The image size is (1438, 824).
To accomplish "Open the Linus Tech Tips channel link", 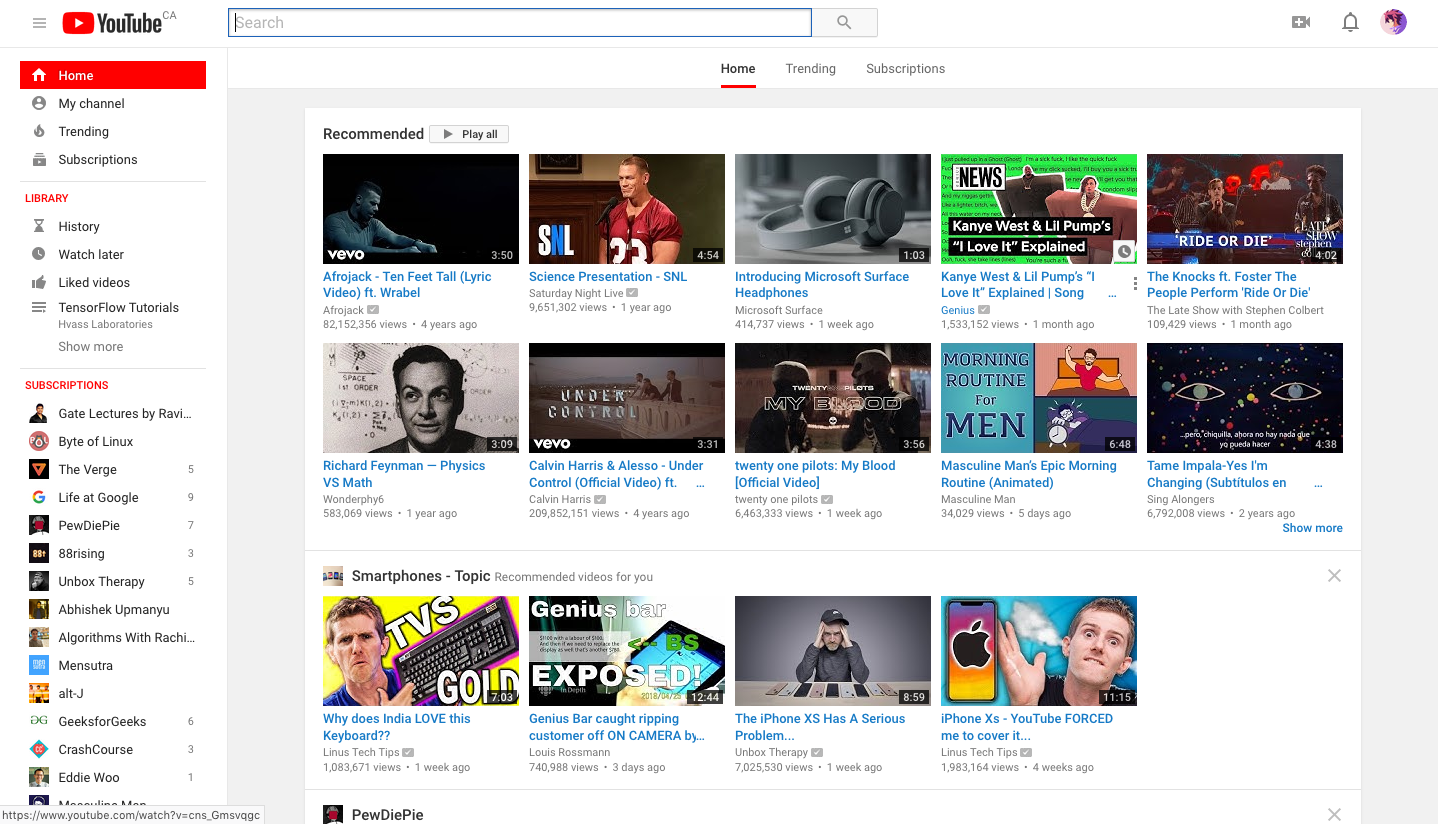I will 361,752.
